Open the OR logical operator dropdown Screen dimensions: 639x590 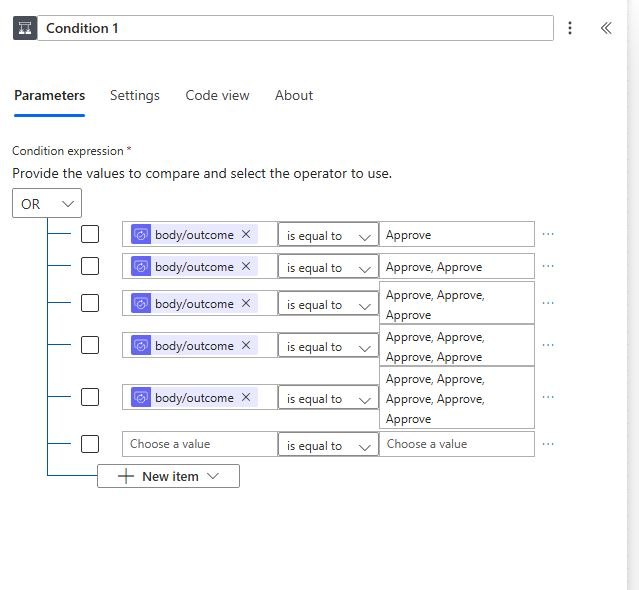[47, 203]
